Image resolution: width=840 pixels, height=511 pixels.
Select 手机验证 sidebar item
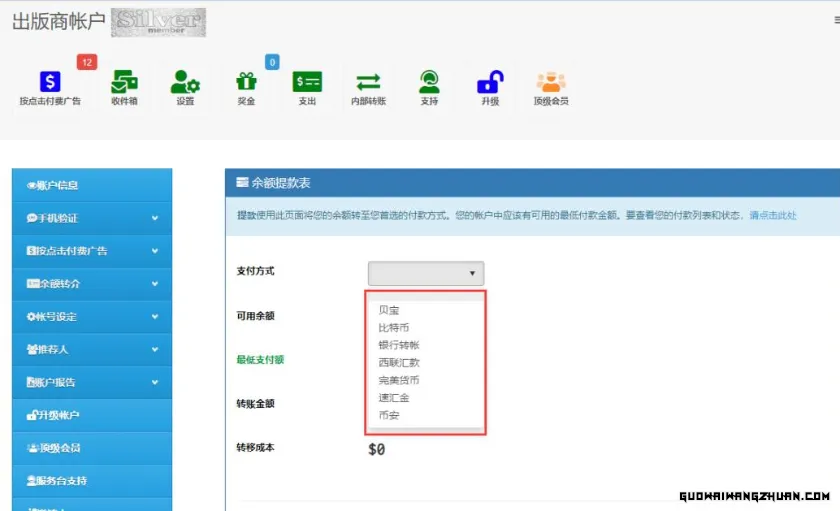pos(92,218)
